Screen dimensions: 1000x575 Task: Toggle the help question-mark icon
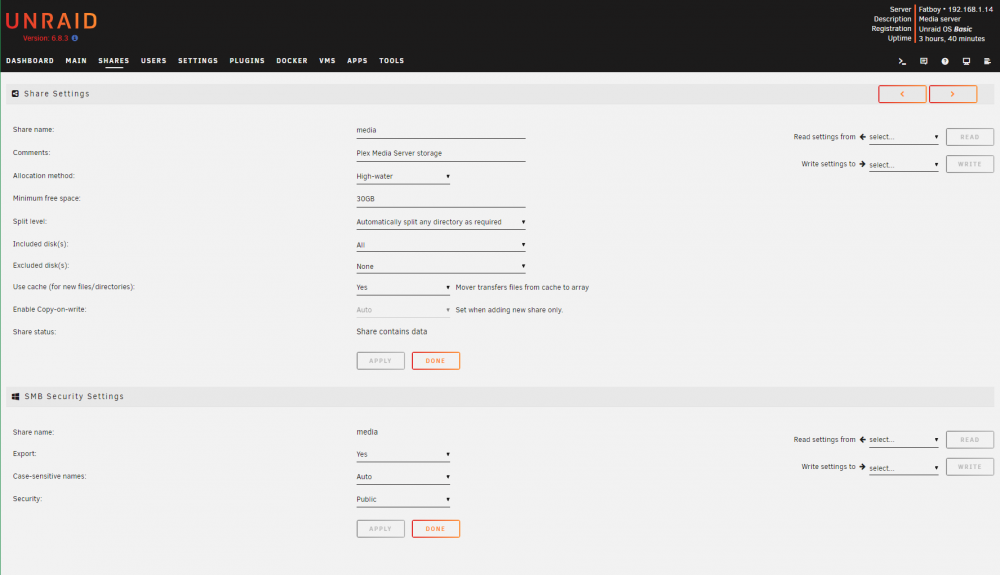945,61
